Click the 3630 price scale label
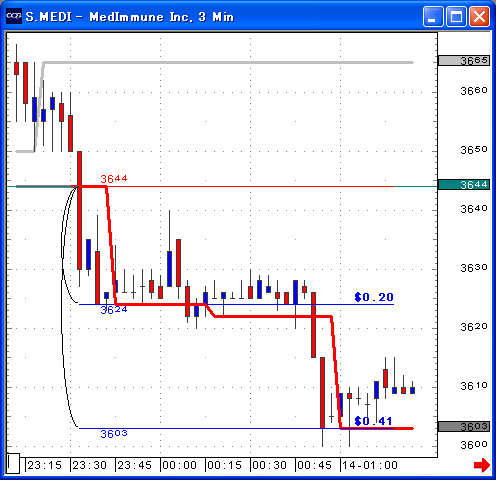Screen dimensions: 496x480 [x=474, y=268]
